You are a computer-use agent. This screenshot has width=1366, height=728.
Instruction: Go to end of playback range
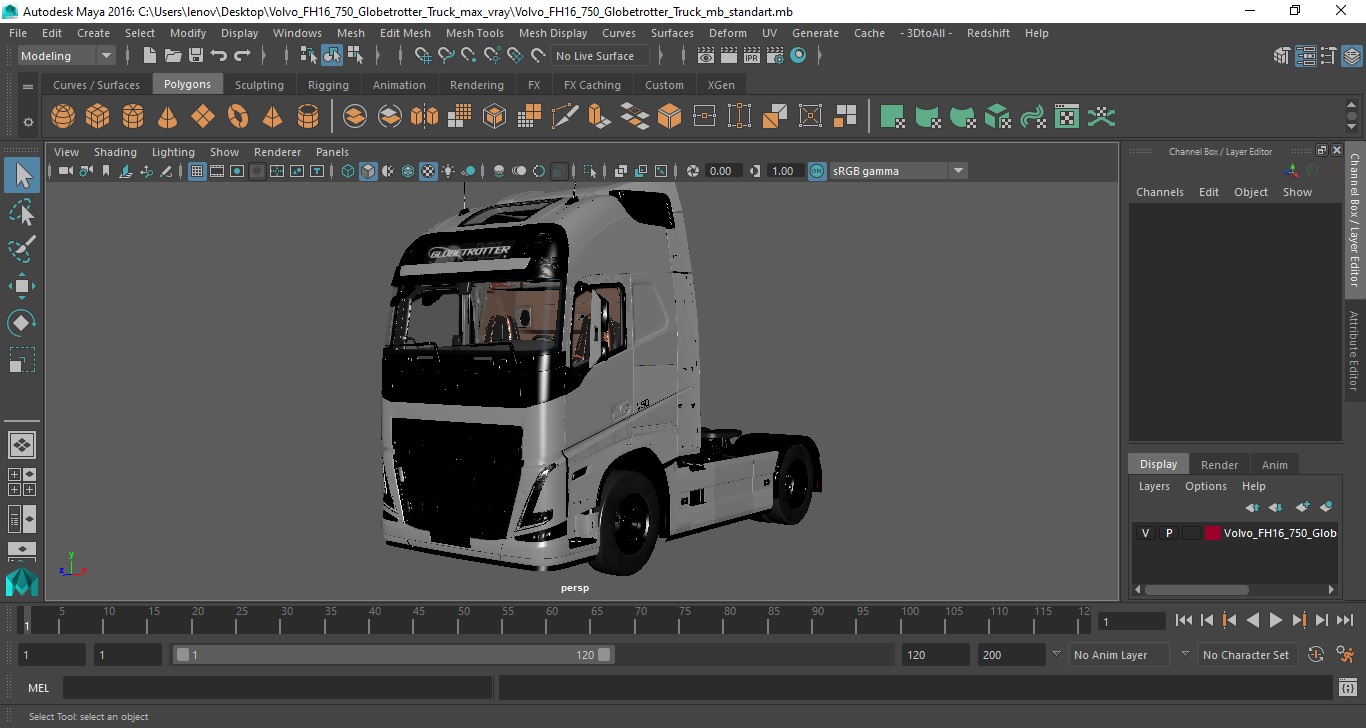pyautogui.click(x=1344, y=620)
